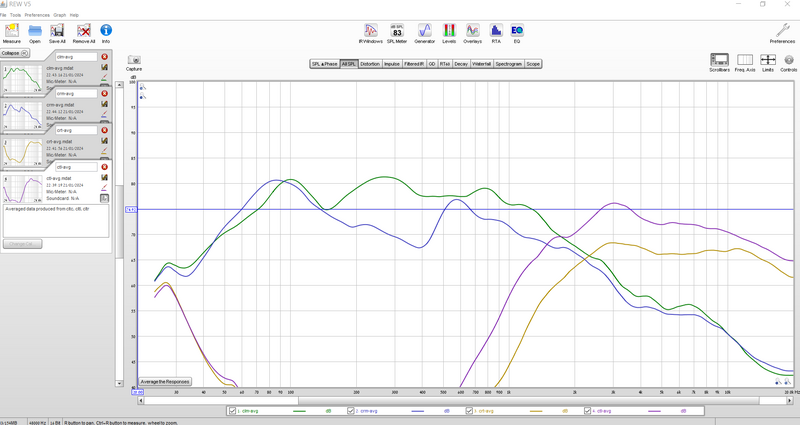The image size is (800, 425).
Task: Open the signal Generator
Action: (x=424, y=30)
